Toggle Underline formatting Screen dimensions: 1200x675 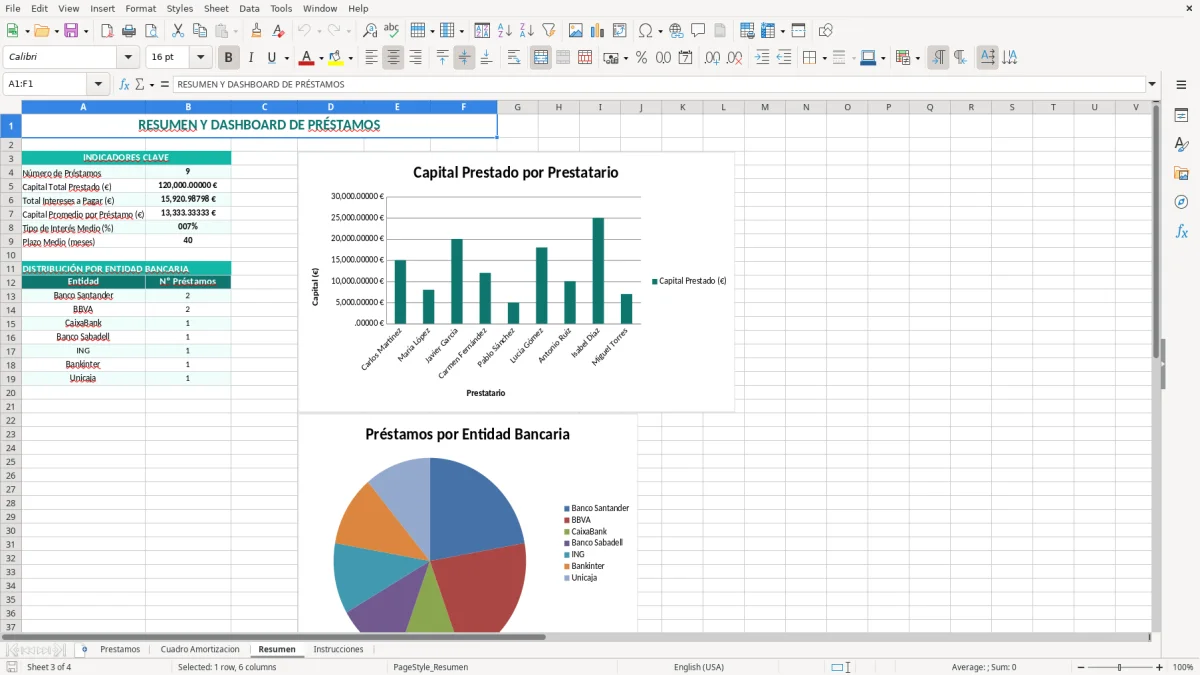coord(271,58)
